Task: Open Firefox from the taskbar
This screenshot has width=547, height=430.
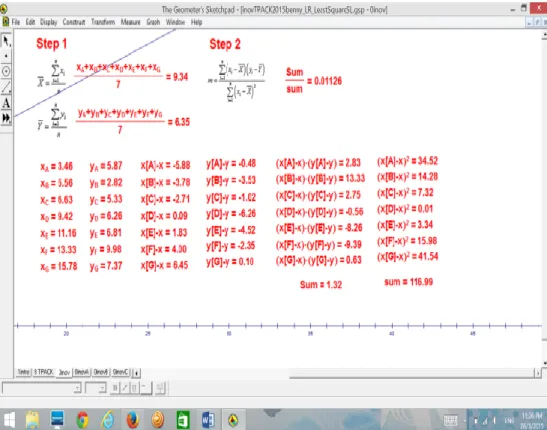Action: [133, 420]
